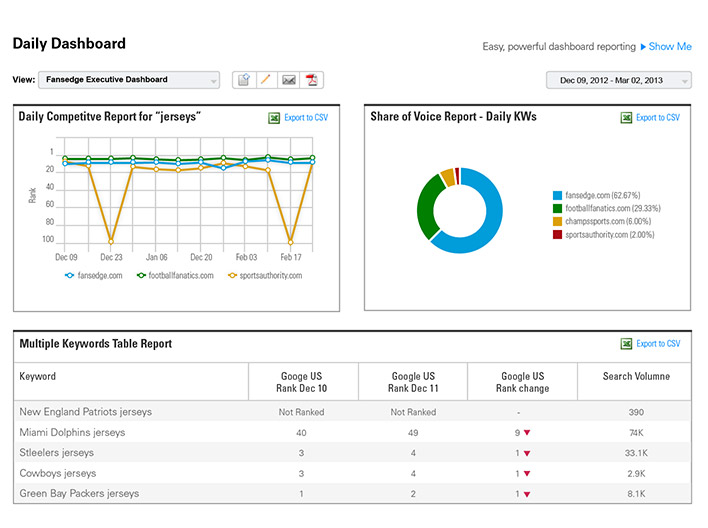Sort table by Search Volumne column header
Screen dimensions: 708x528
[636, 376]
